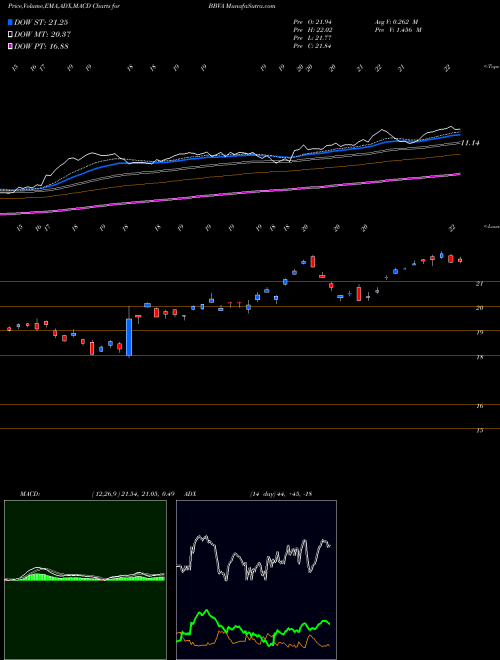Click the green MACD histogram panel
The height and width of the screenshot is (660, 500).
pos(85,580)
